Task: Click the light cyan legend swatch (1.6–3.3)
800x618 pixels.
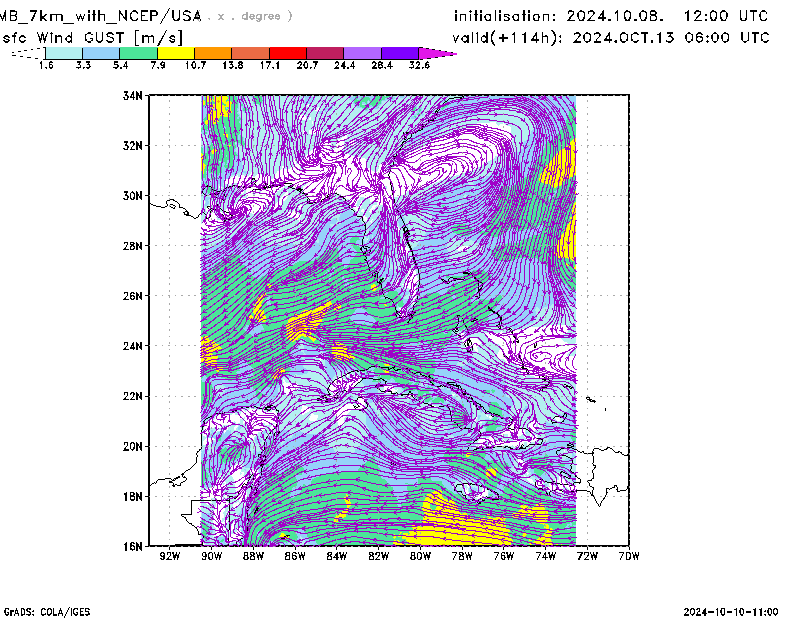Action: [x=64, y=53]
